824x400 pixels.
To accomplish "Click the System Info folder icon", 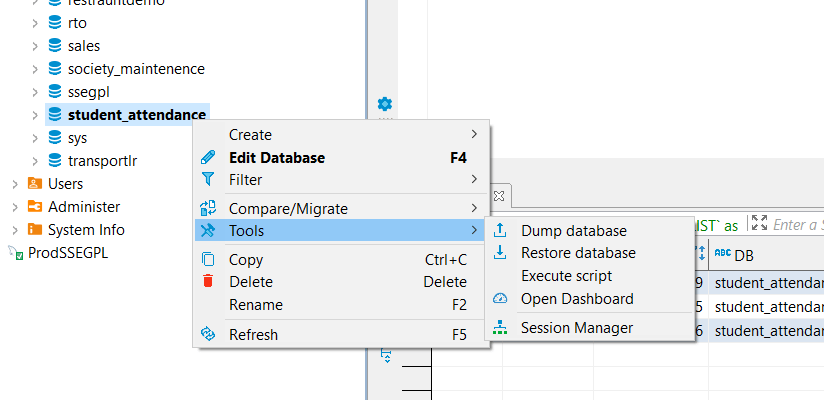I will coord(35,229).
